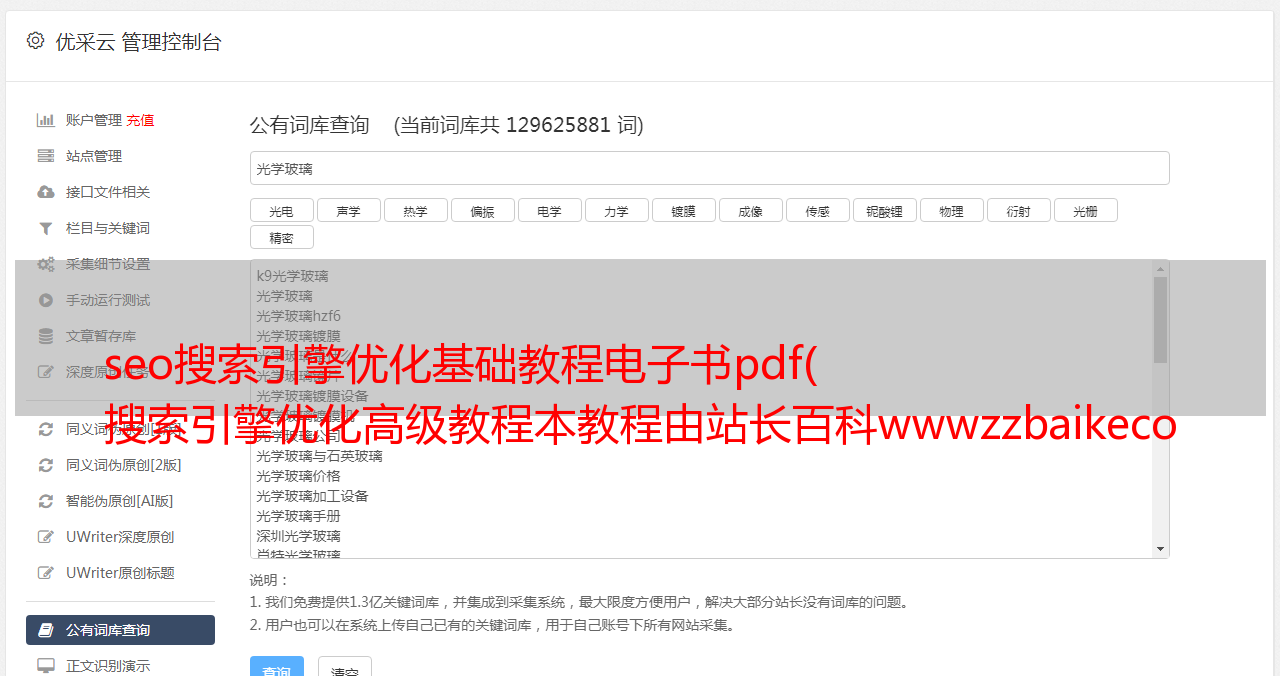The image size is (1280, 676).
Task: Click the refresh icon for 同义词伪原创[2版]
Action: [x=45, y=465]
